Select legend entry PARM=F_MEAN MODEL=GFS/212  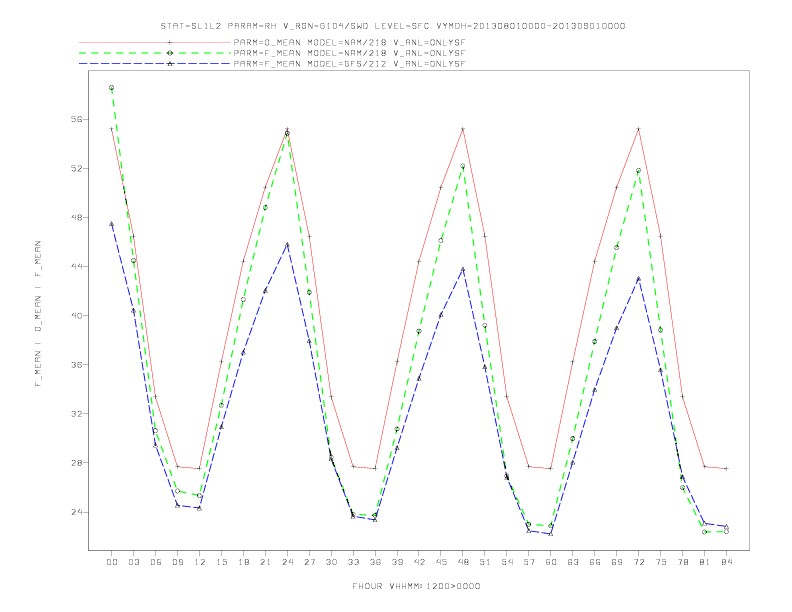coord(349,64)
